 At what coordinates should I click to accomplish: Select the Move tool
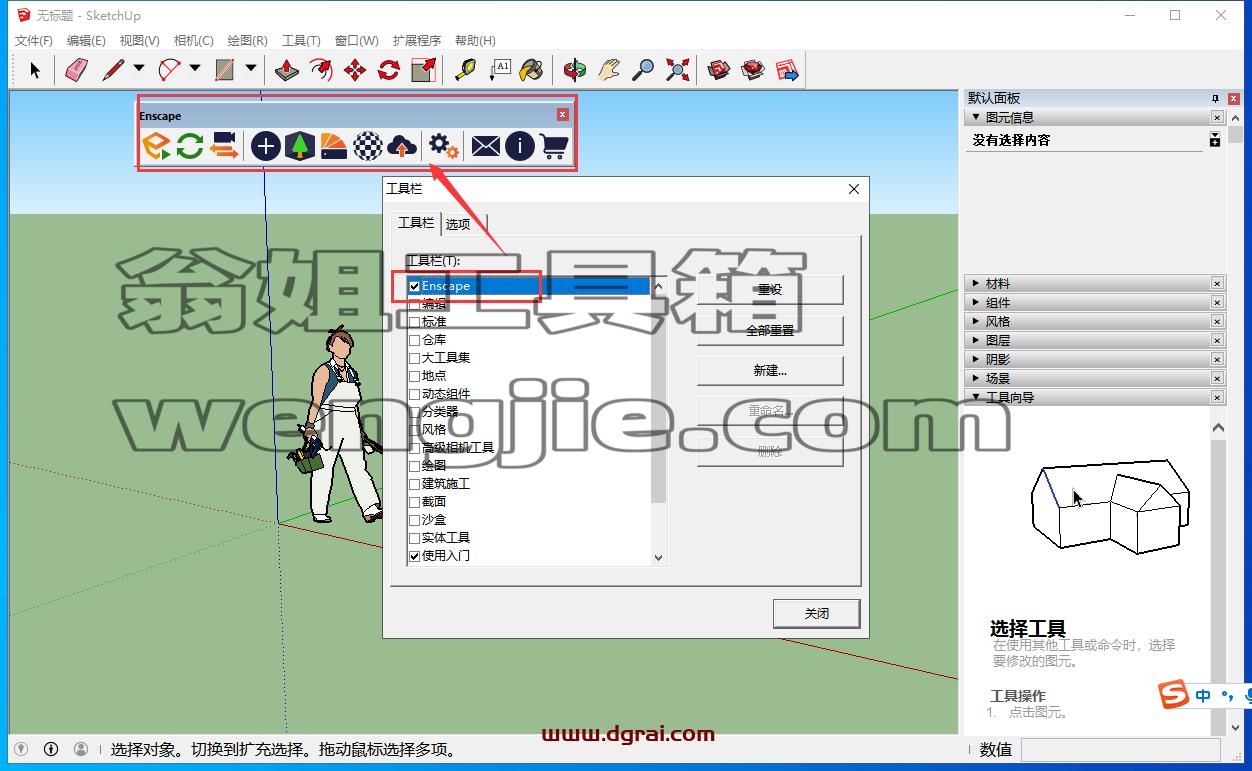tap(355, 69)
